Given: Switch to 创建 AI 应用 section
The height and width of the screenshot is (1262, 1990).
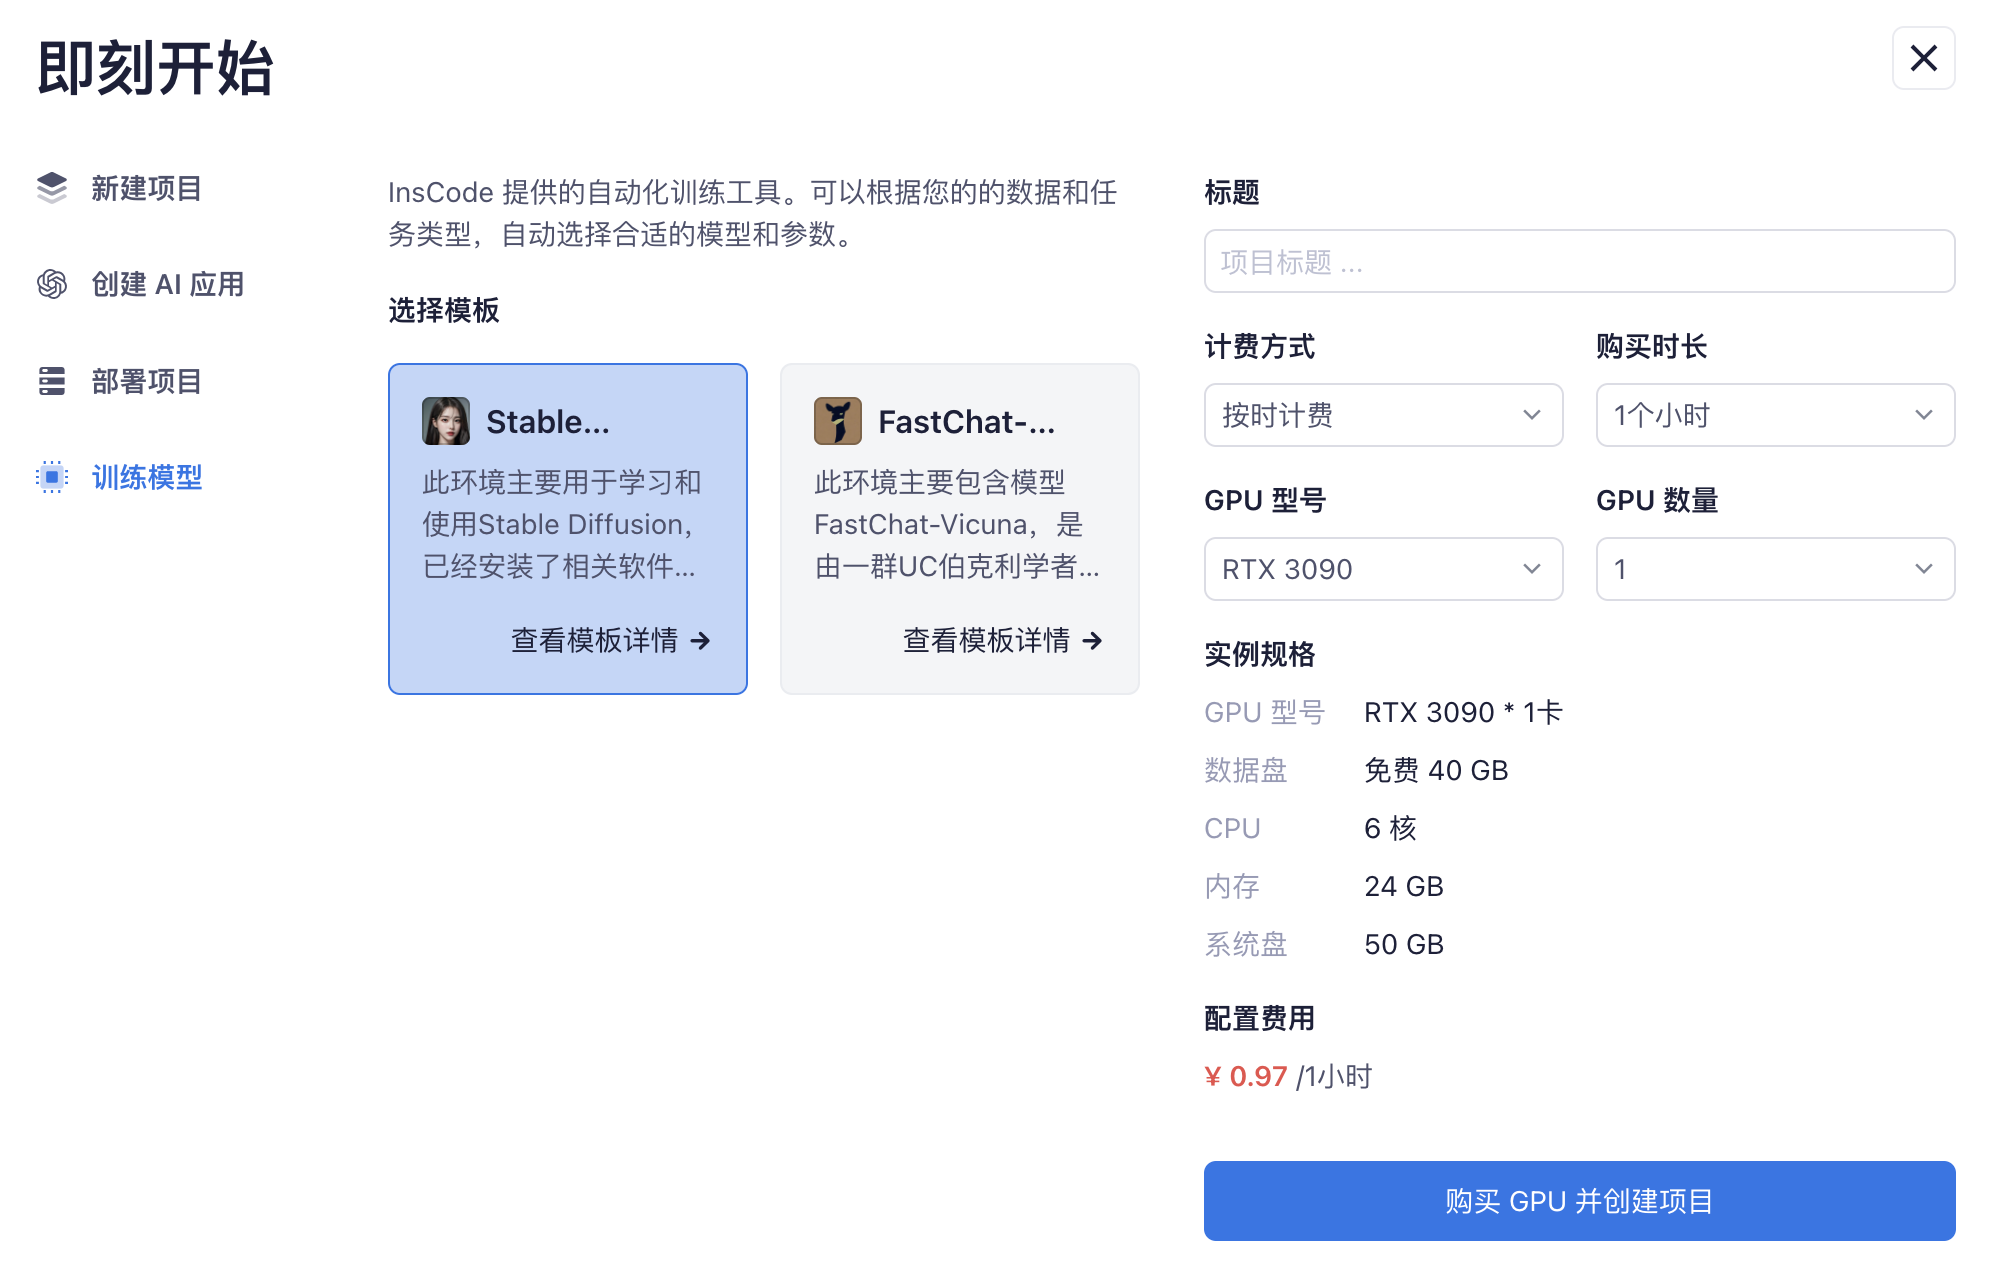Looking at the screenshot, I should (x=141, y=284).
